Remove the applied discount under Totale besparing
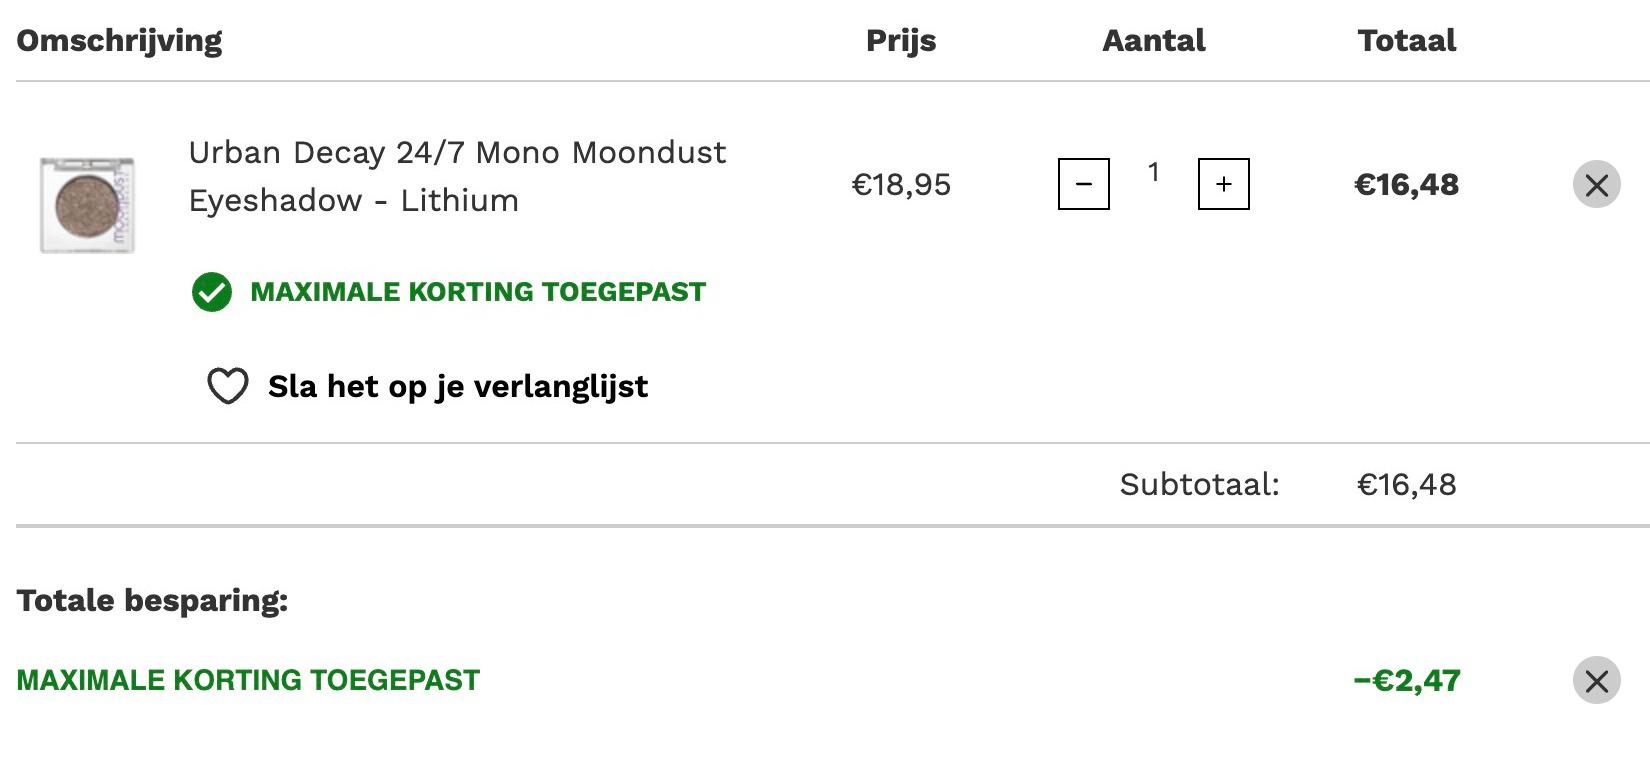Screen dimensions: 1650x760 pyautogui.click(x=1596, y=680)
